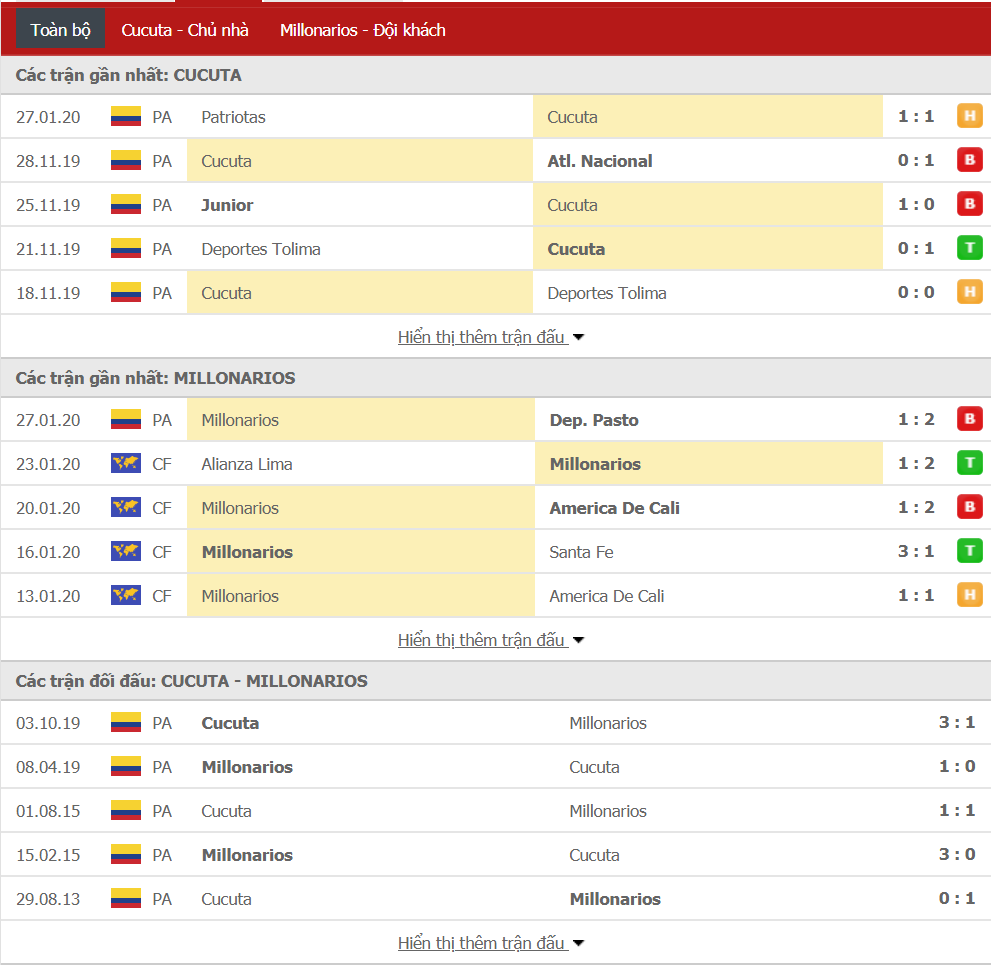The width and height of the screenshot is (991, 965).
Task: Click world-map flag in Alianza Lima row
Action: pyautogui.click(x=126, y=463)
